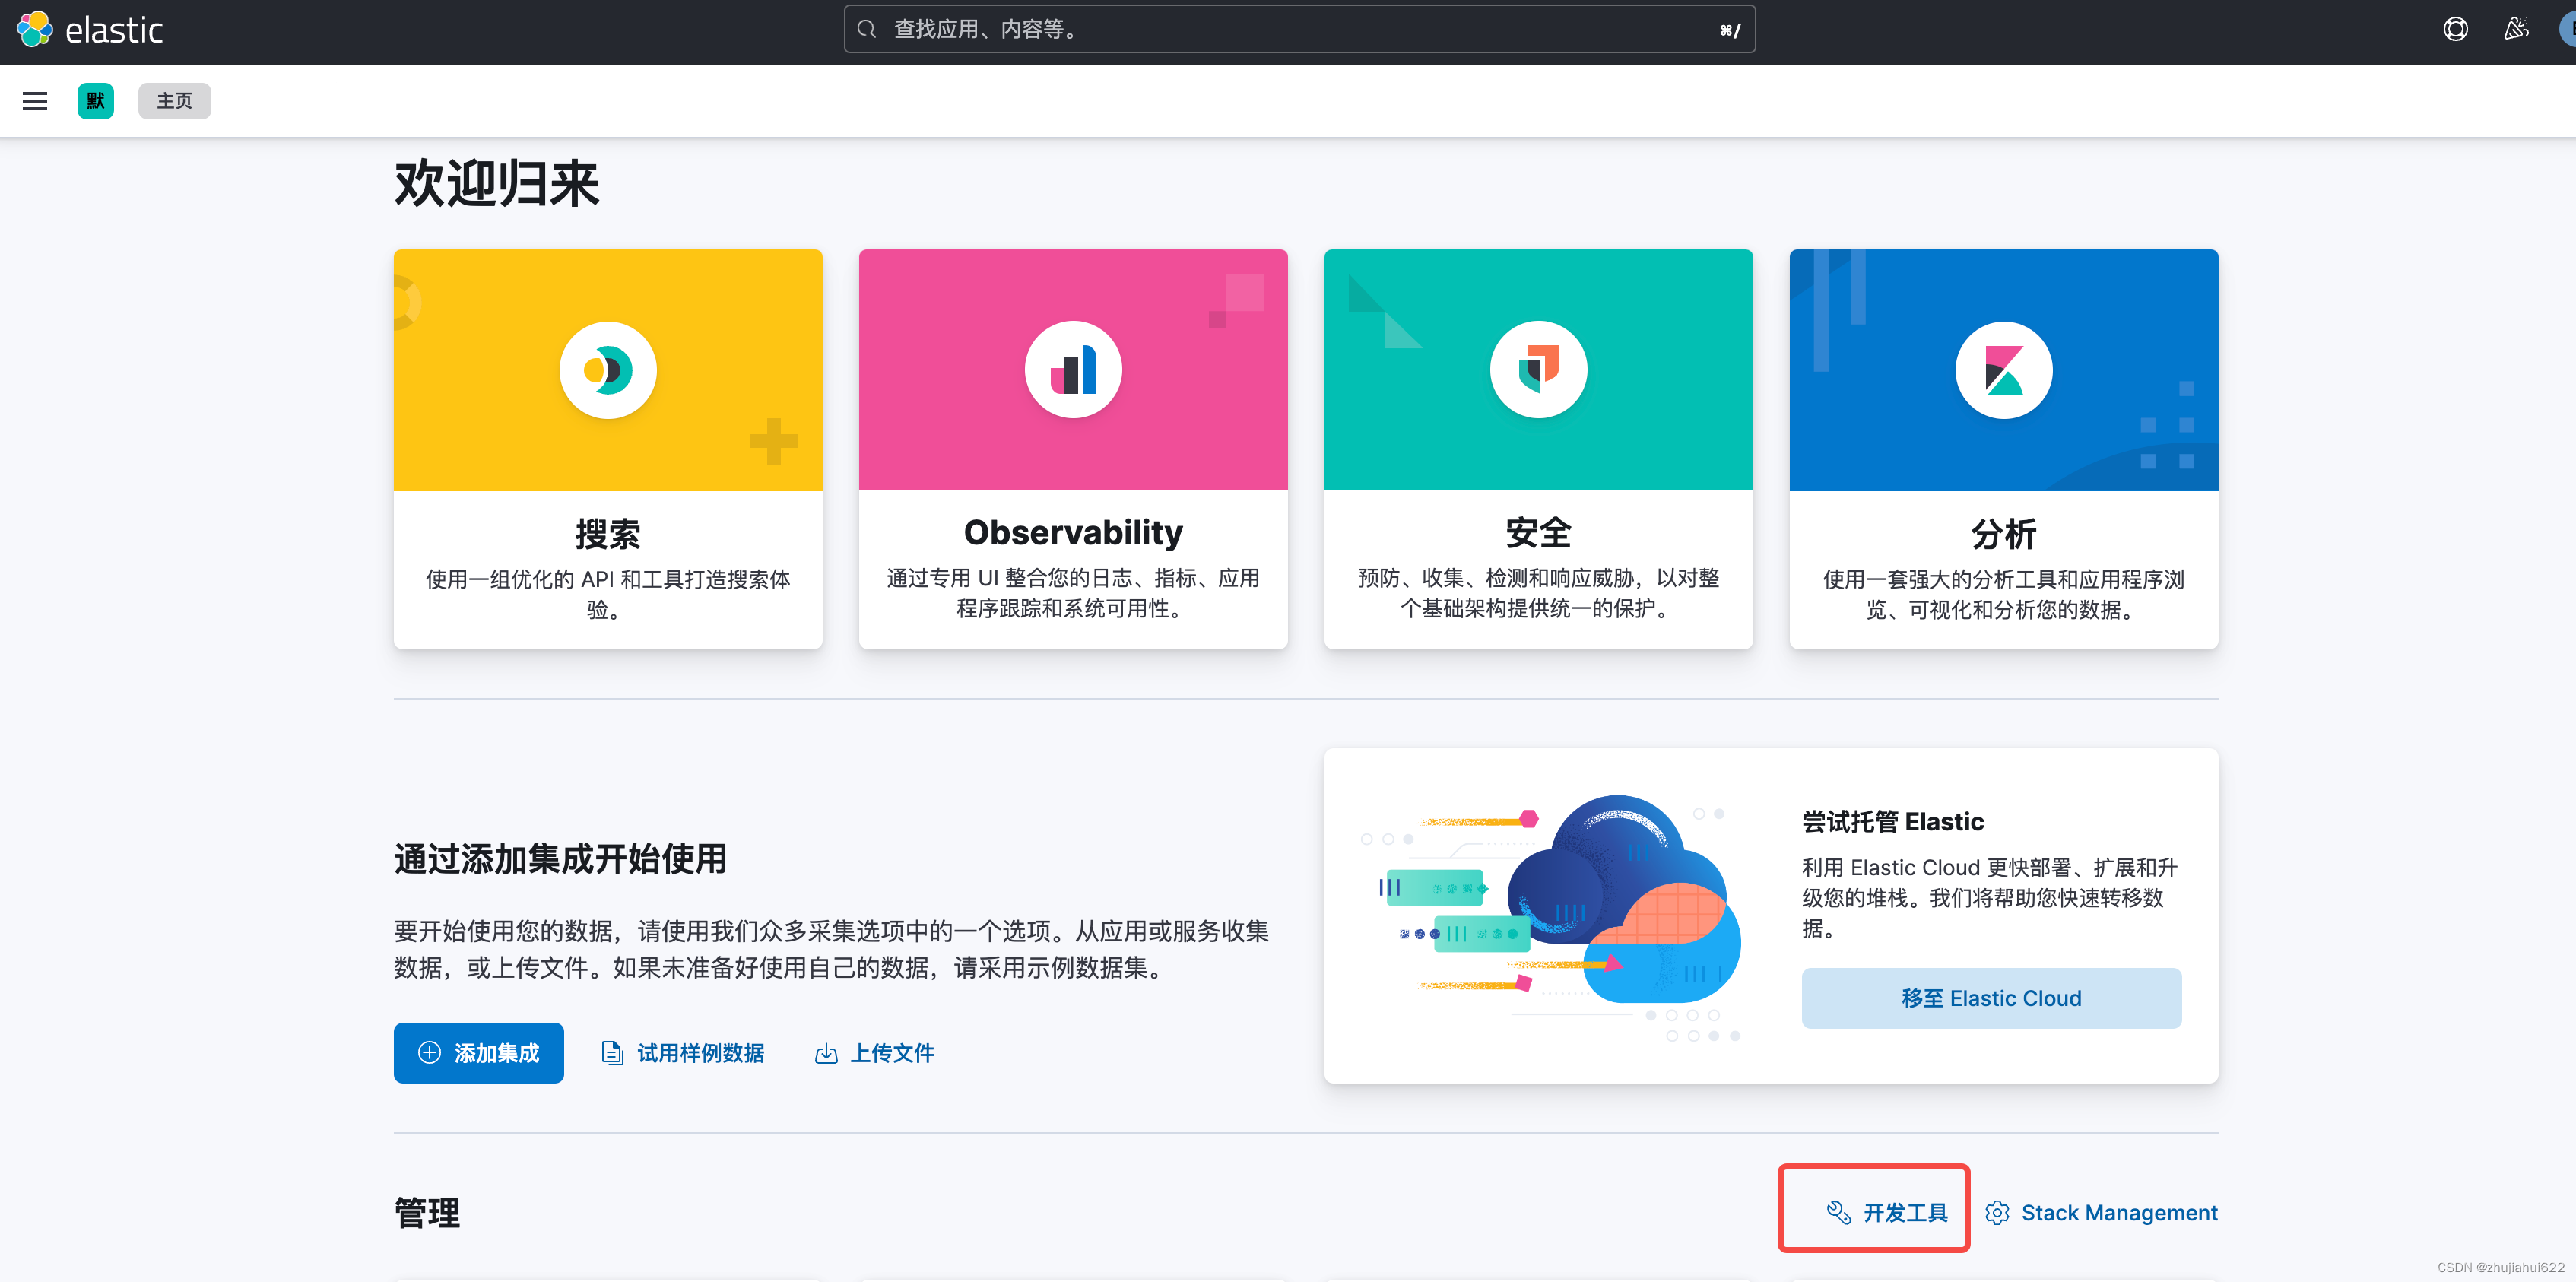Open the newsfeed celebration icon
The image size is (2576, 1282).
(x=2517, y=30)
